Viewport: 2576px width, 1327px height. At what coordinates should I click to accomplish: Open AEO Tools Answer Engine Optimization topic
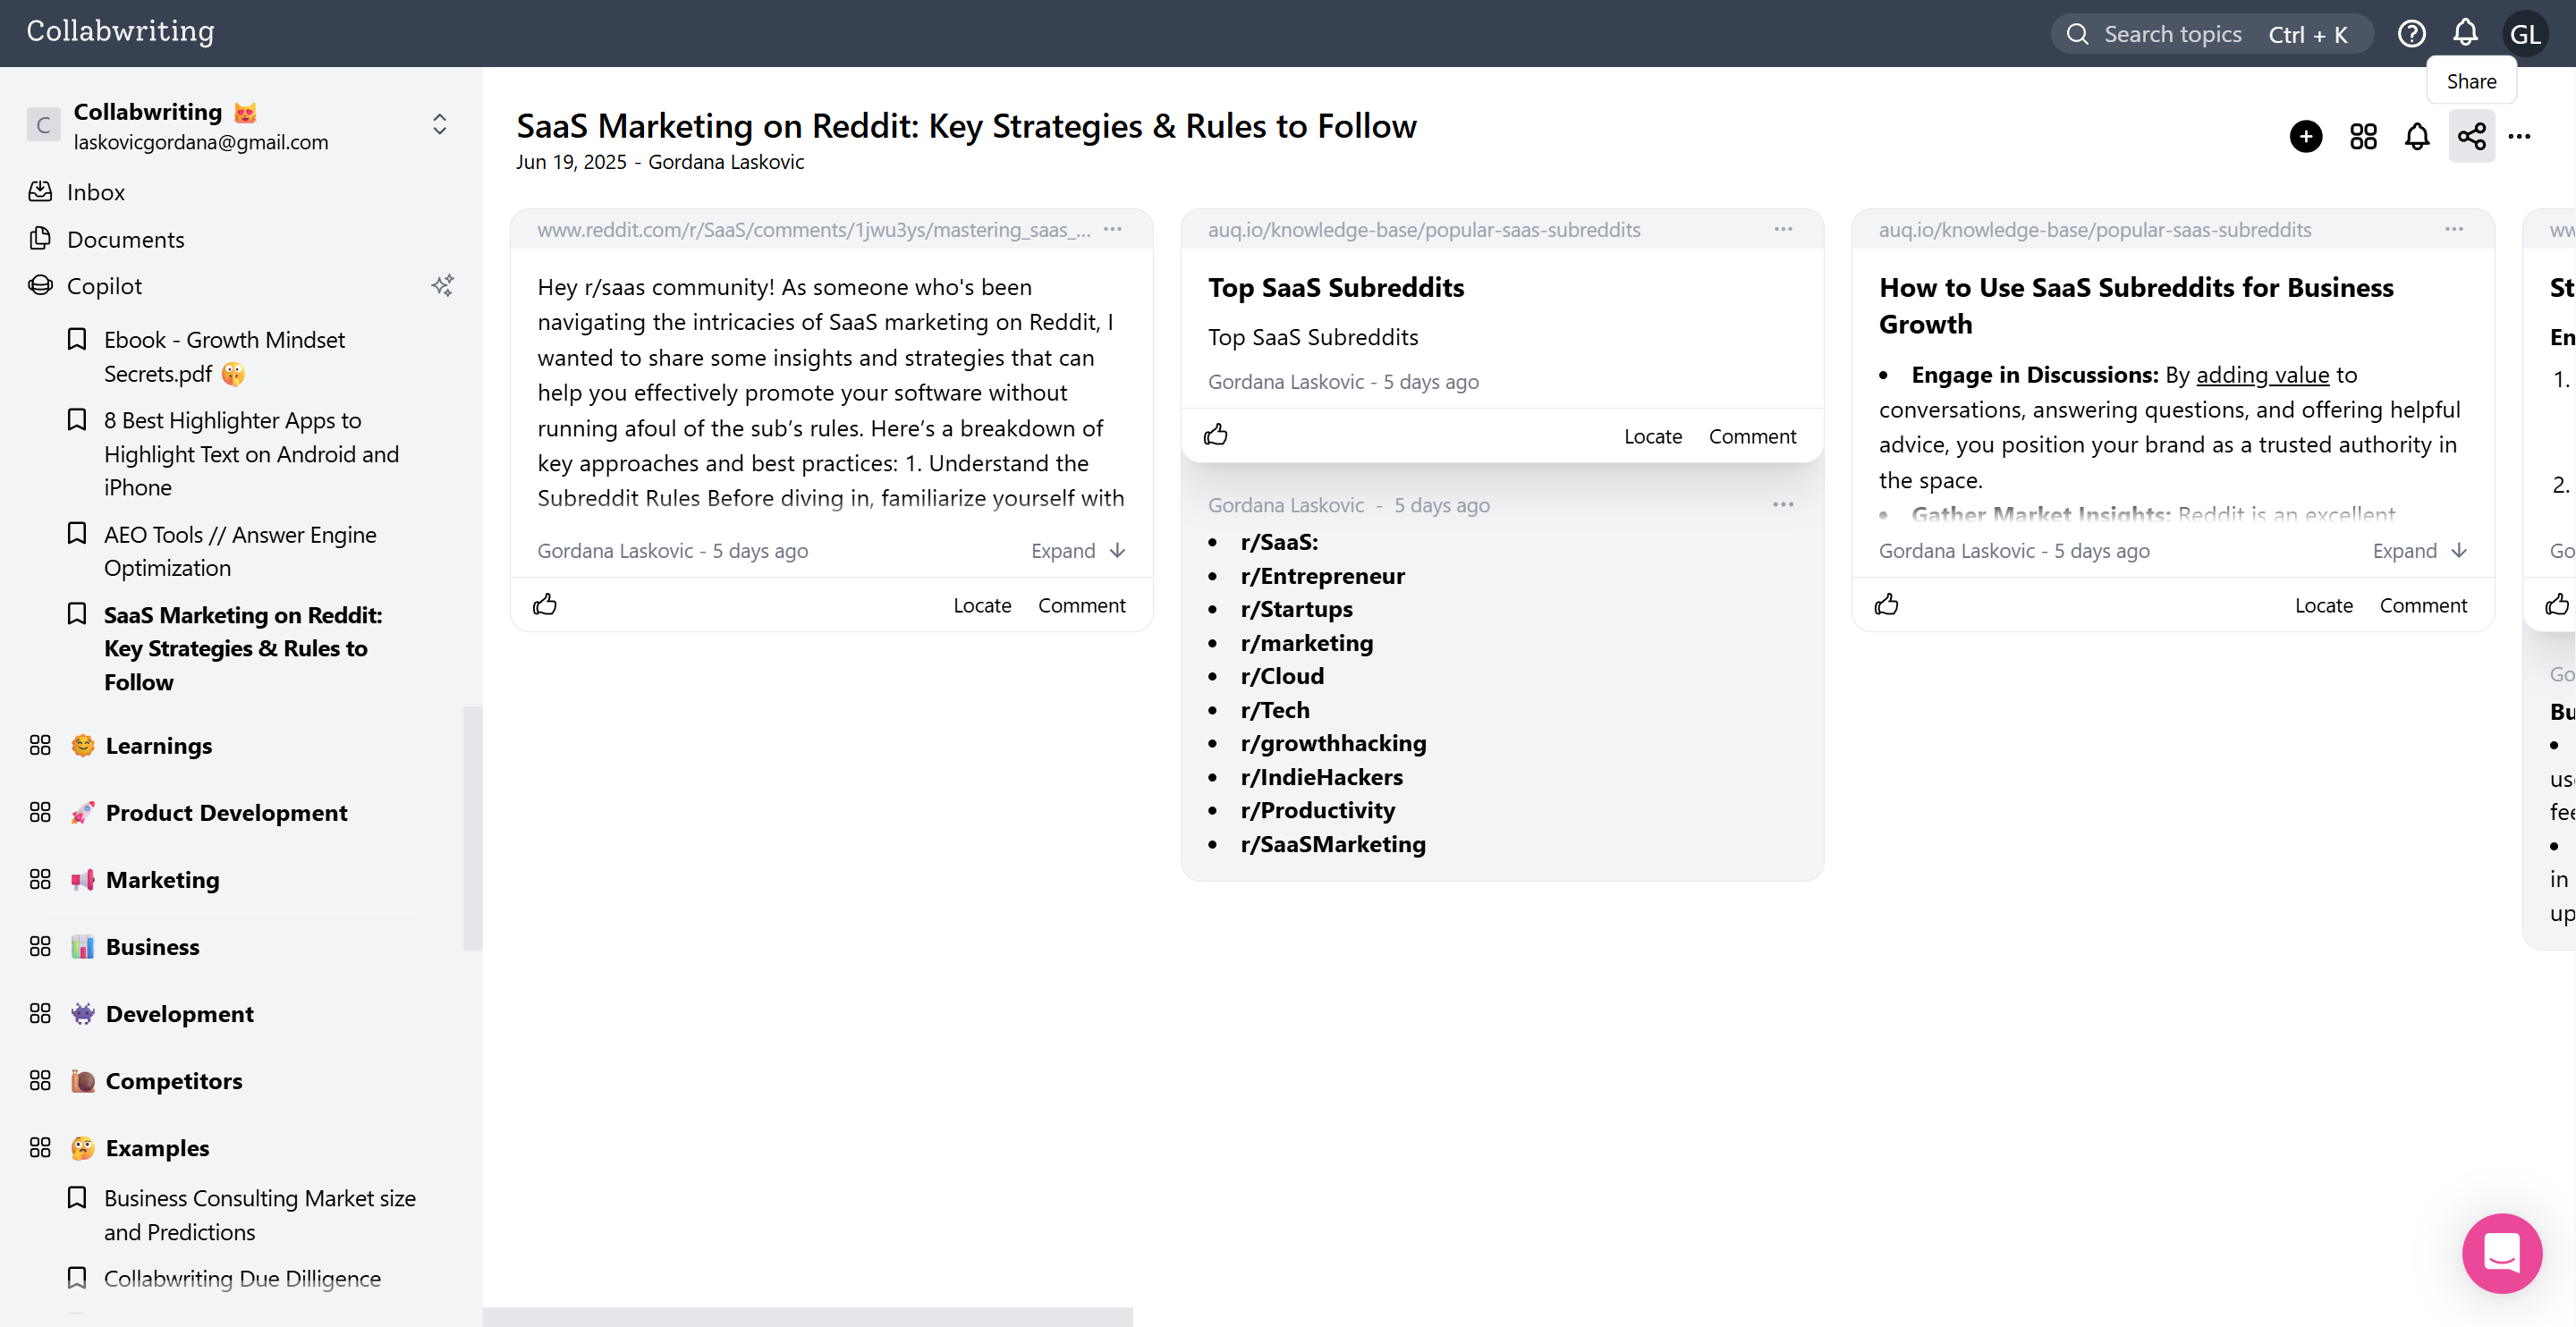click(240, 551)
